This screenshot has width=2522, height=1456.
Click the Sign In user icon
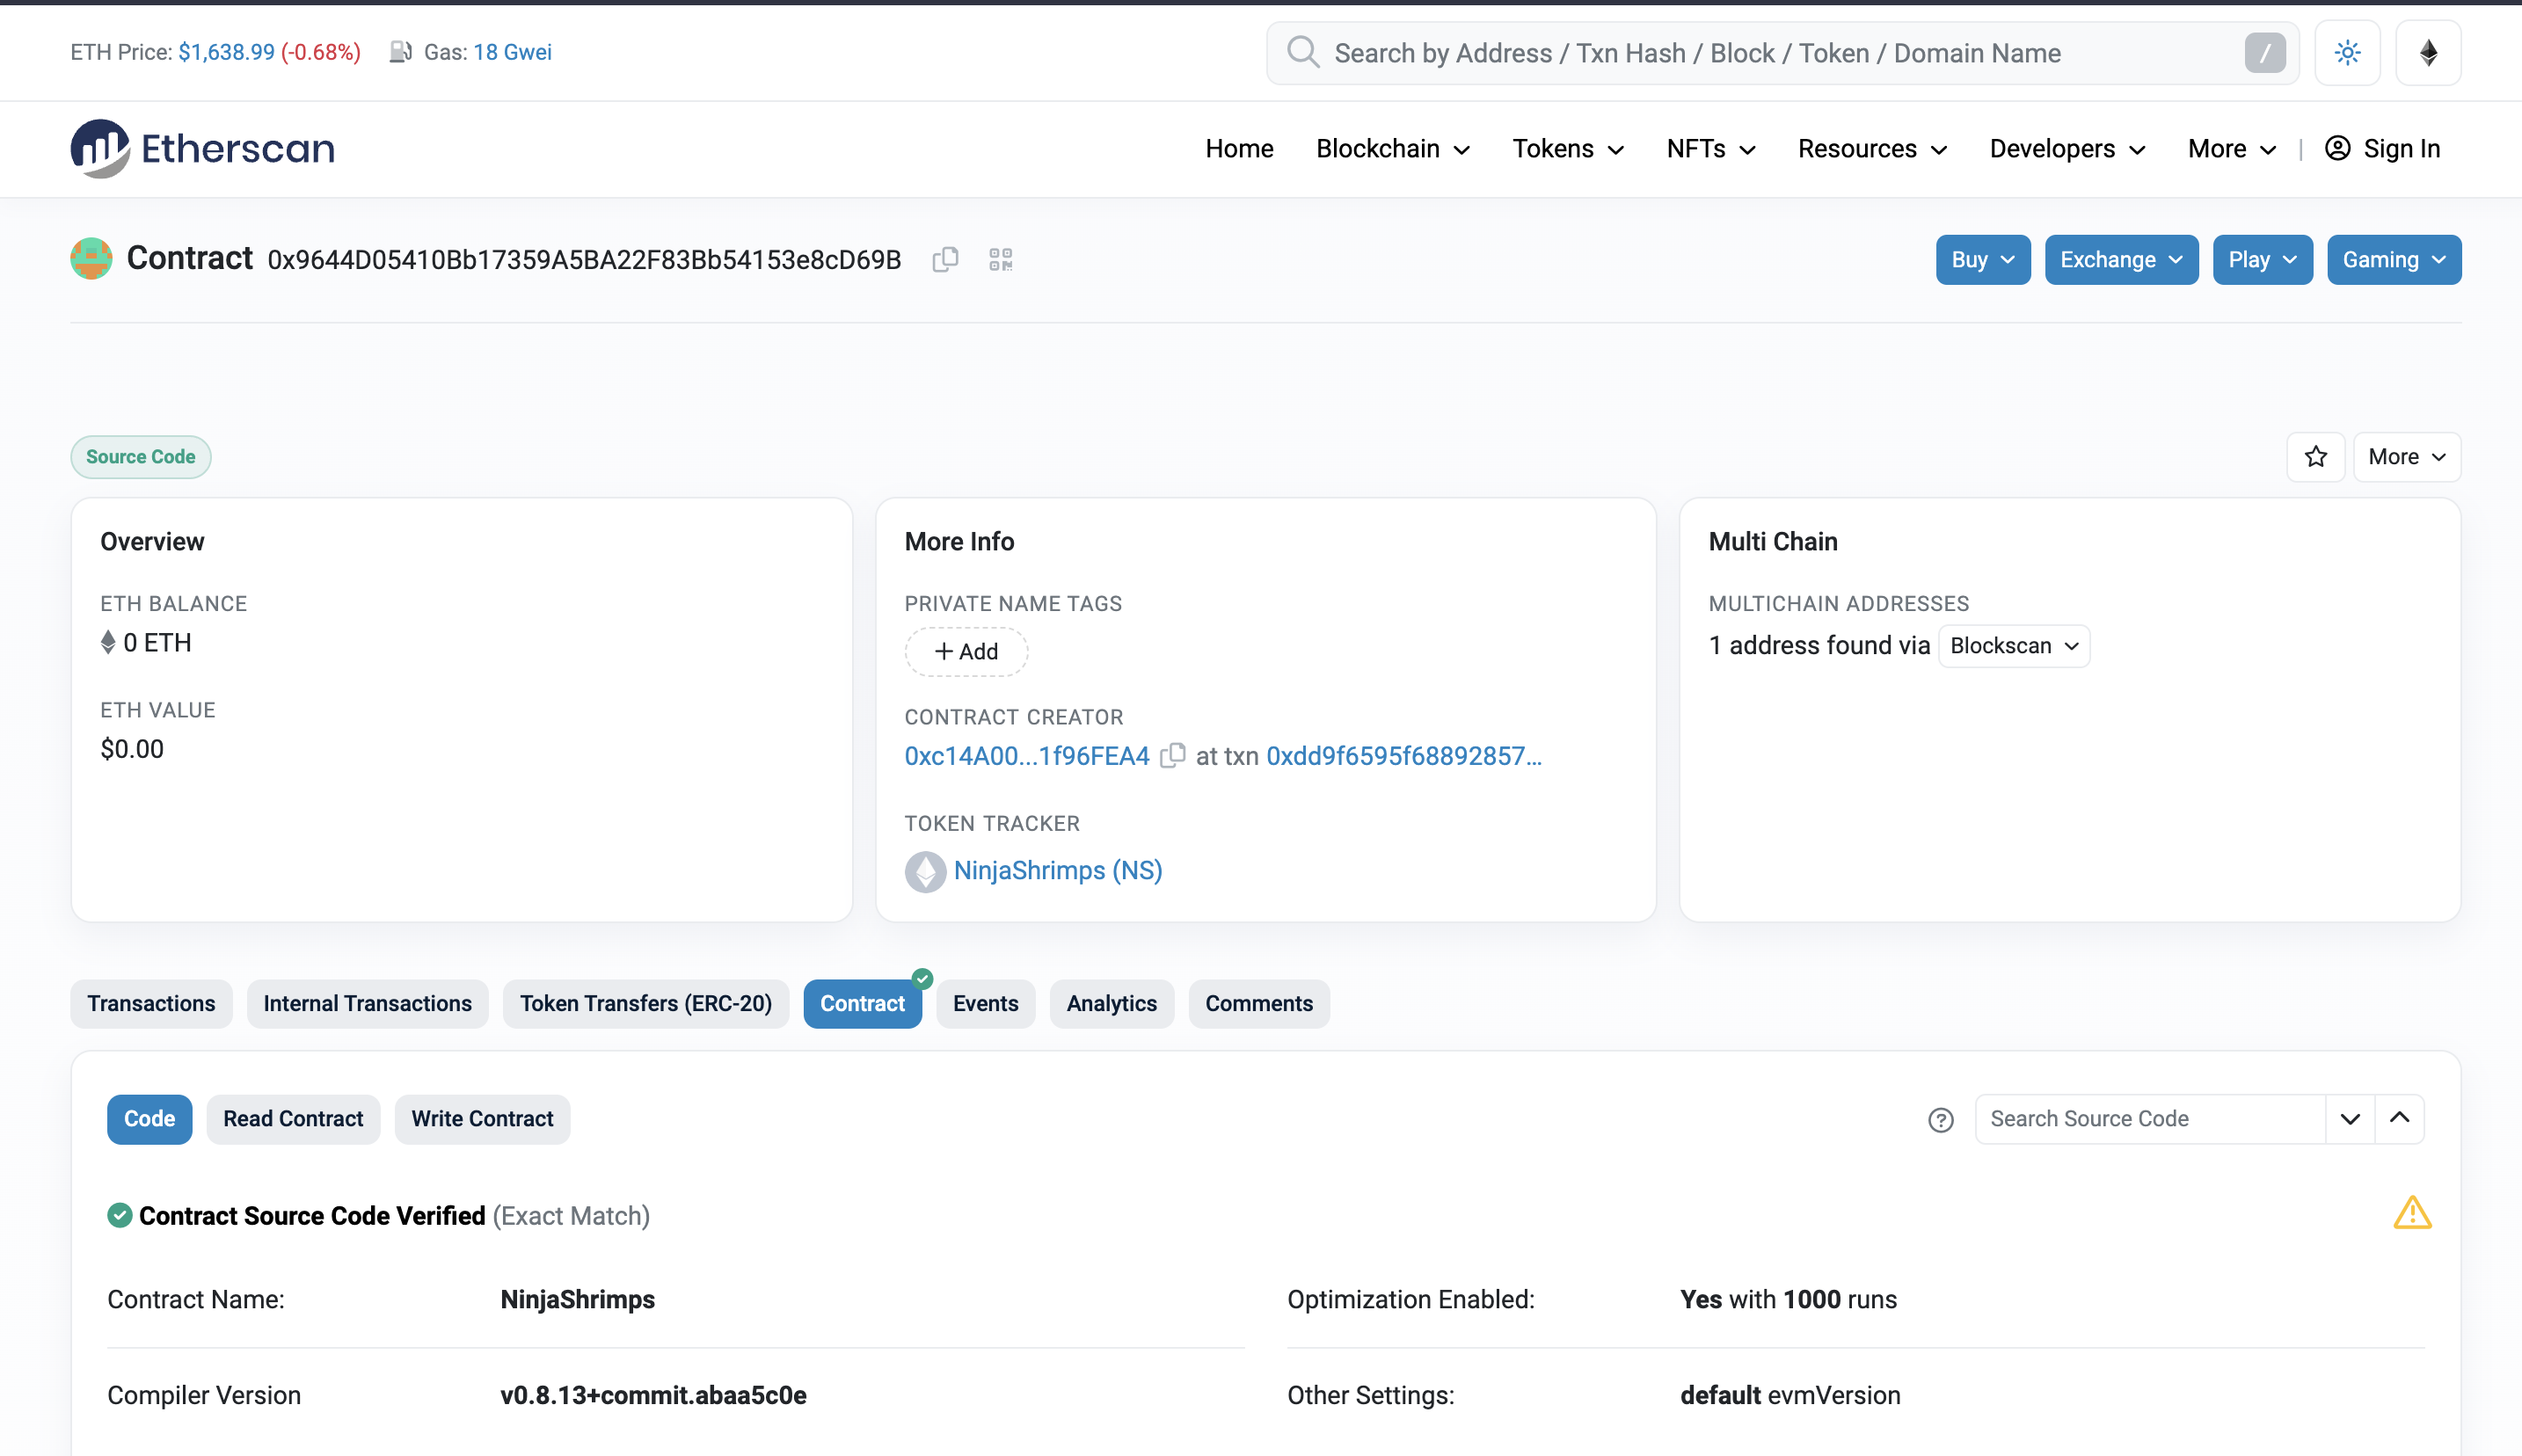click(x=2337, y=148)
